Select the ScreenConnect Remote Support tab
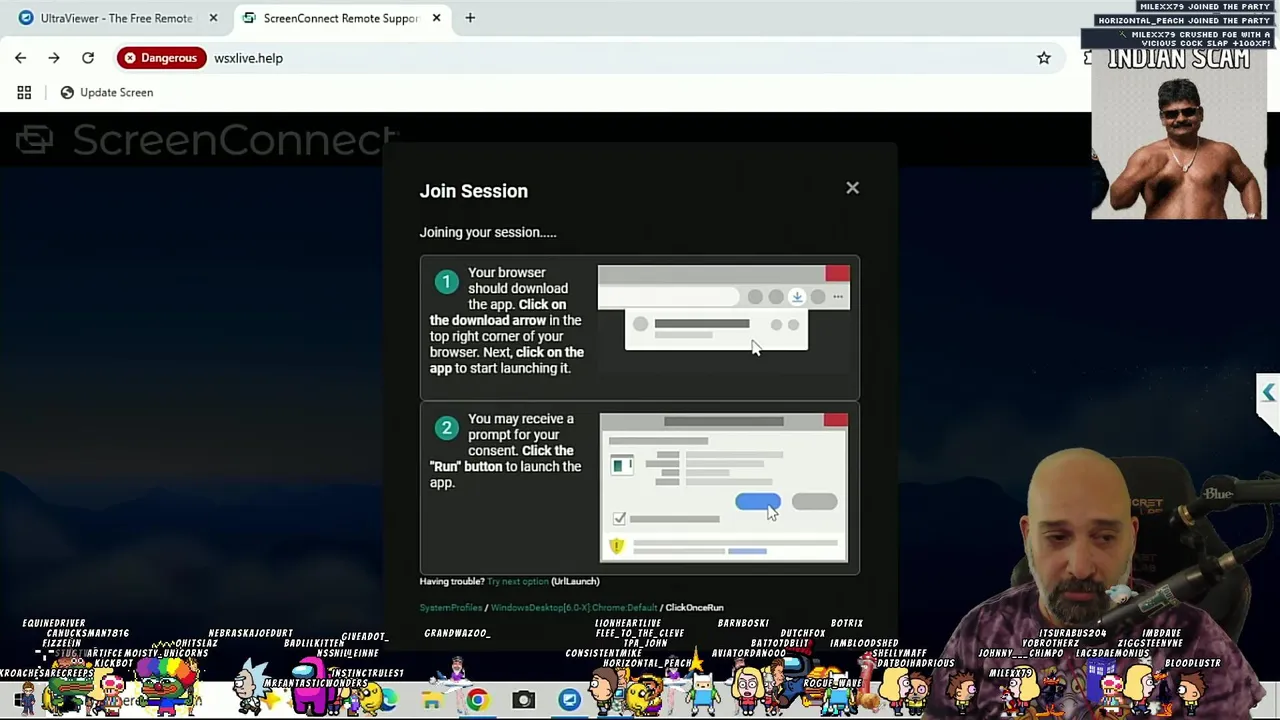Image resolution: width=1280 pixels, height=720 pixels. pyautogui.click(x=340, y=18)
